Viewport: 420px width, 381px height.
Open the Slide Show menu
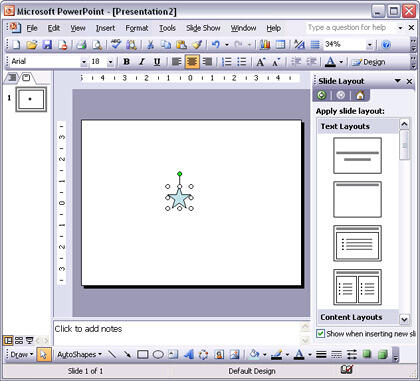[x=203, y=28]
